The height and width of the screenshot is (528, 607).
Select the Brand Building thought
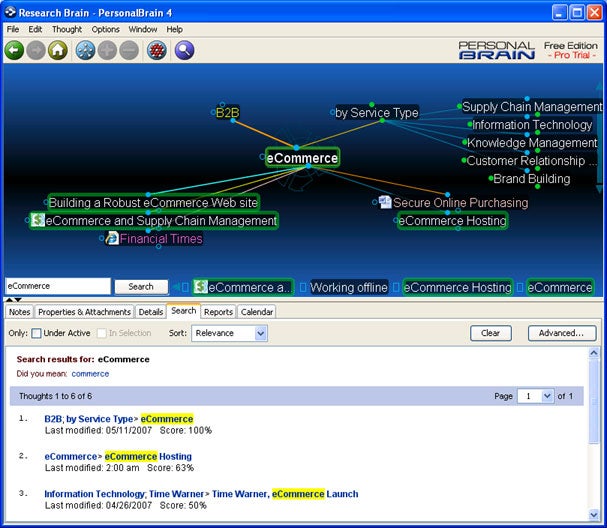coord(532,178)
